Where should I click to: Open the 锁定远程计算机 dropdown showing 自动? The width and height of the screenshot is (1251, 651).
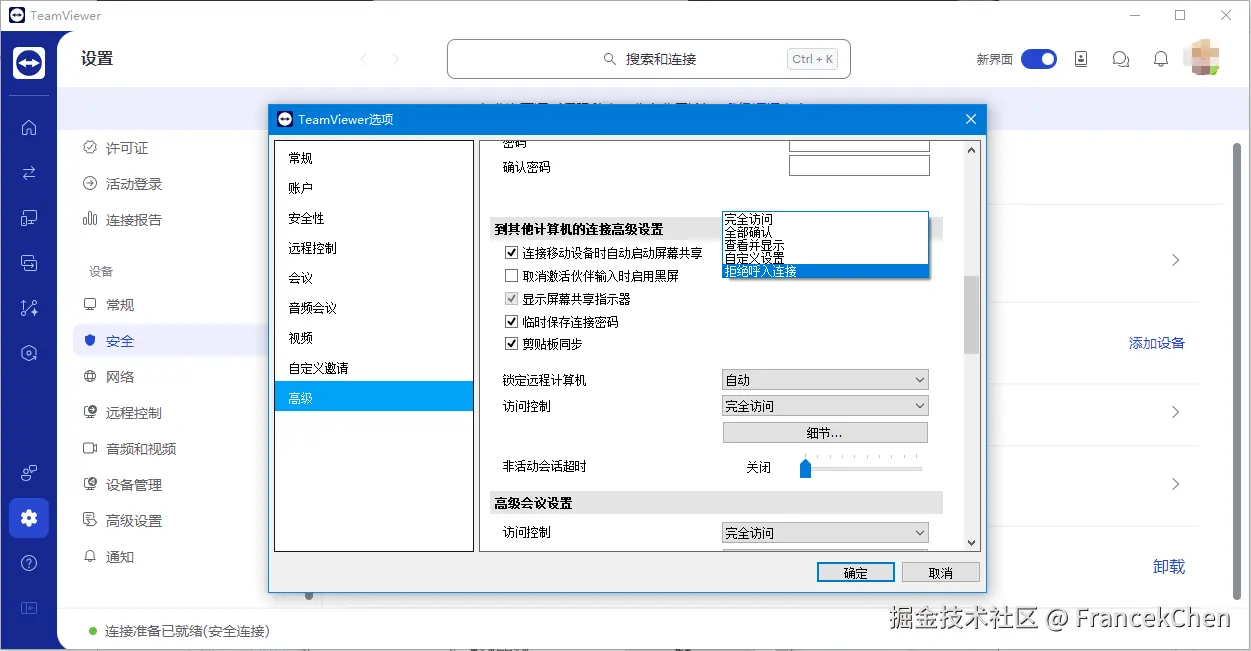pyautogui.click(x=825, y=380)
